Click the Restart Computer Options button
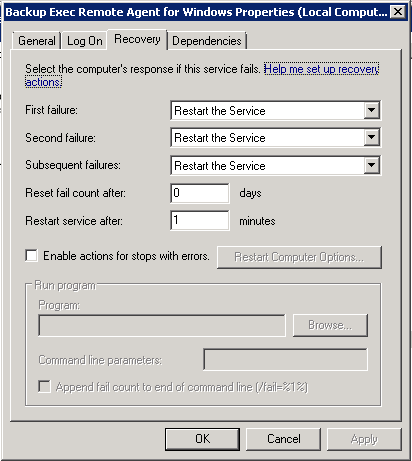 [299, 257]
